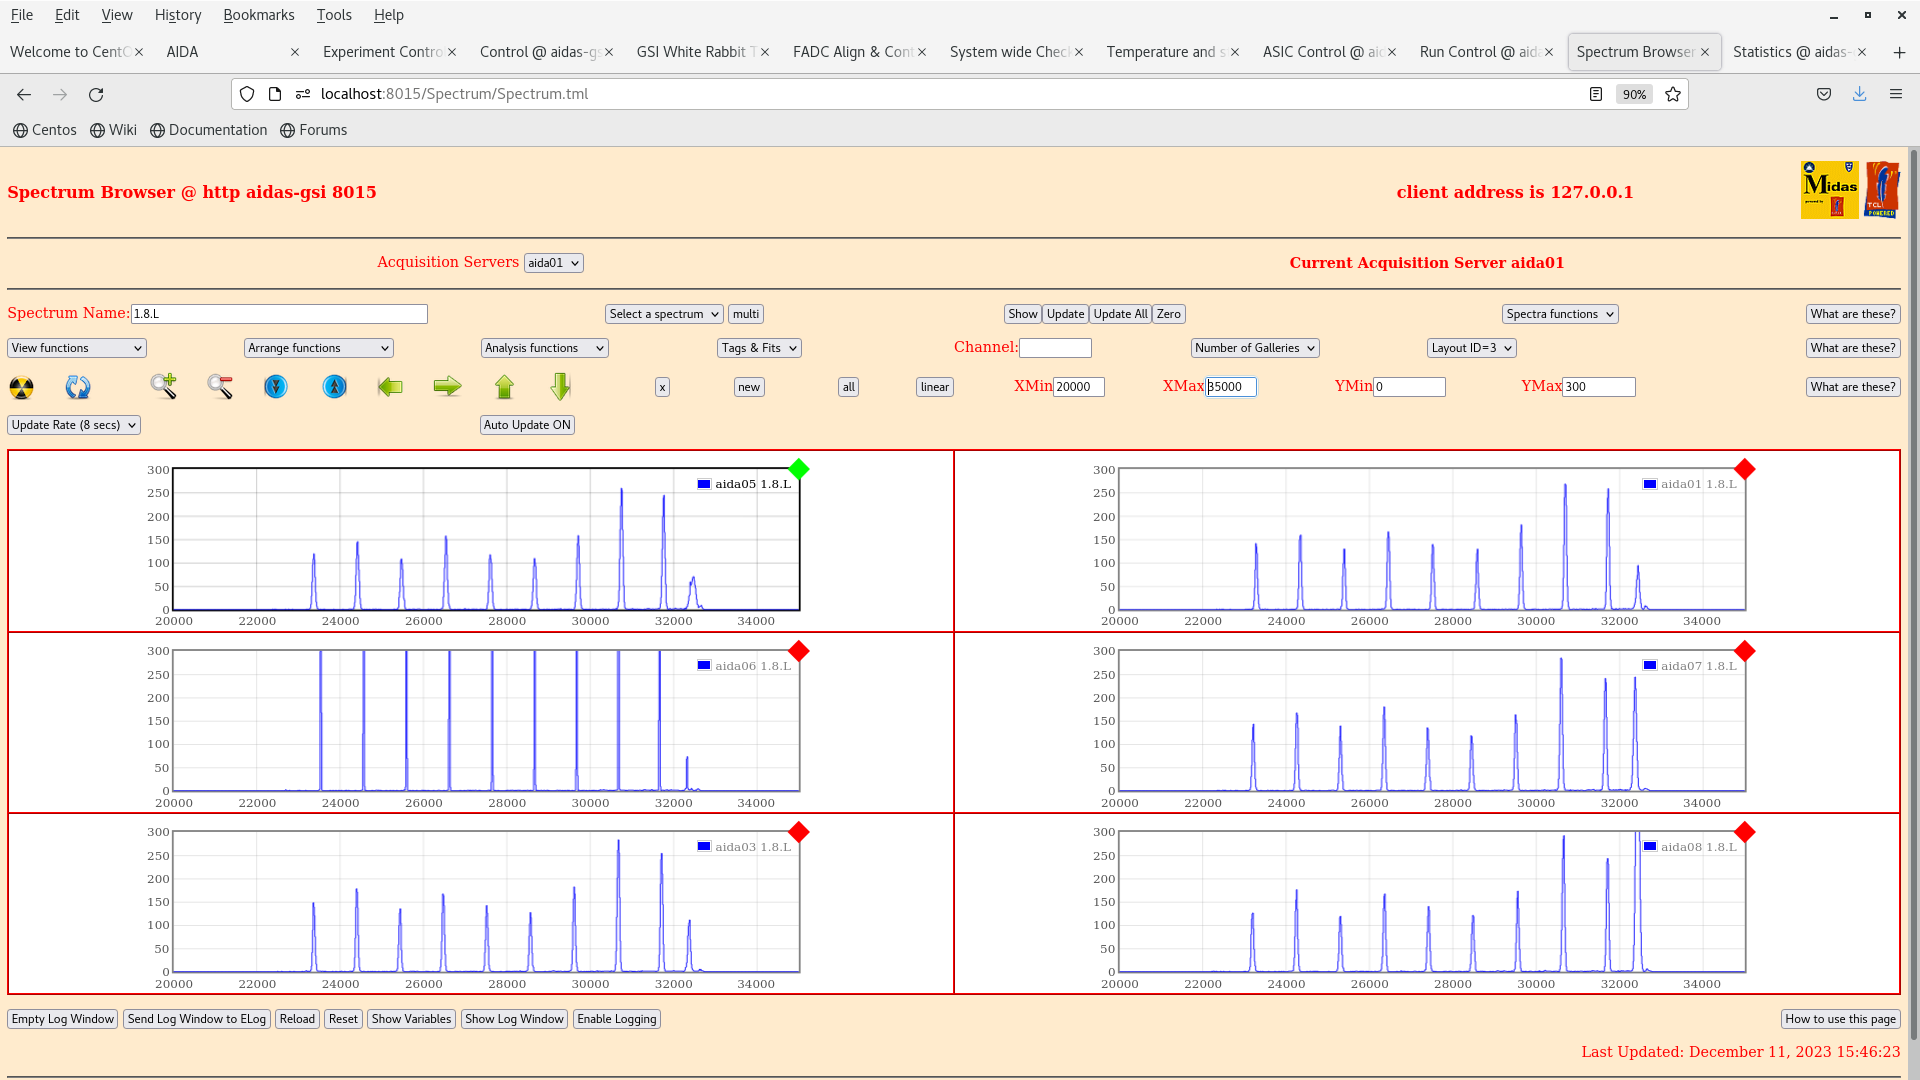Viewport: 1920px width, 1080px height.
Task: Click the Update All button
Action: coord(1120,314)
